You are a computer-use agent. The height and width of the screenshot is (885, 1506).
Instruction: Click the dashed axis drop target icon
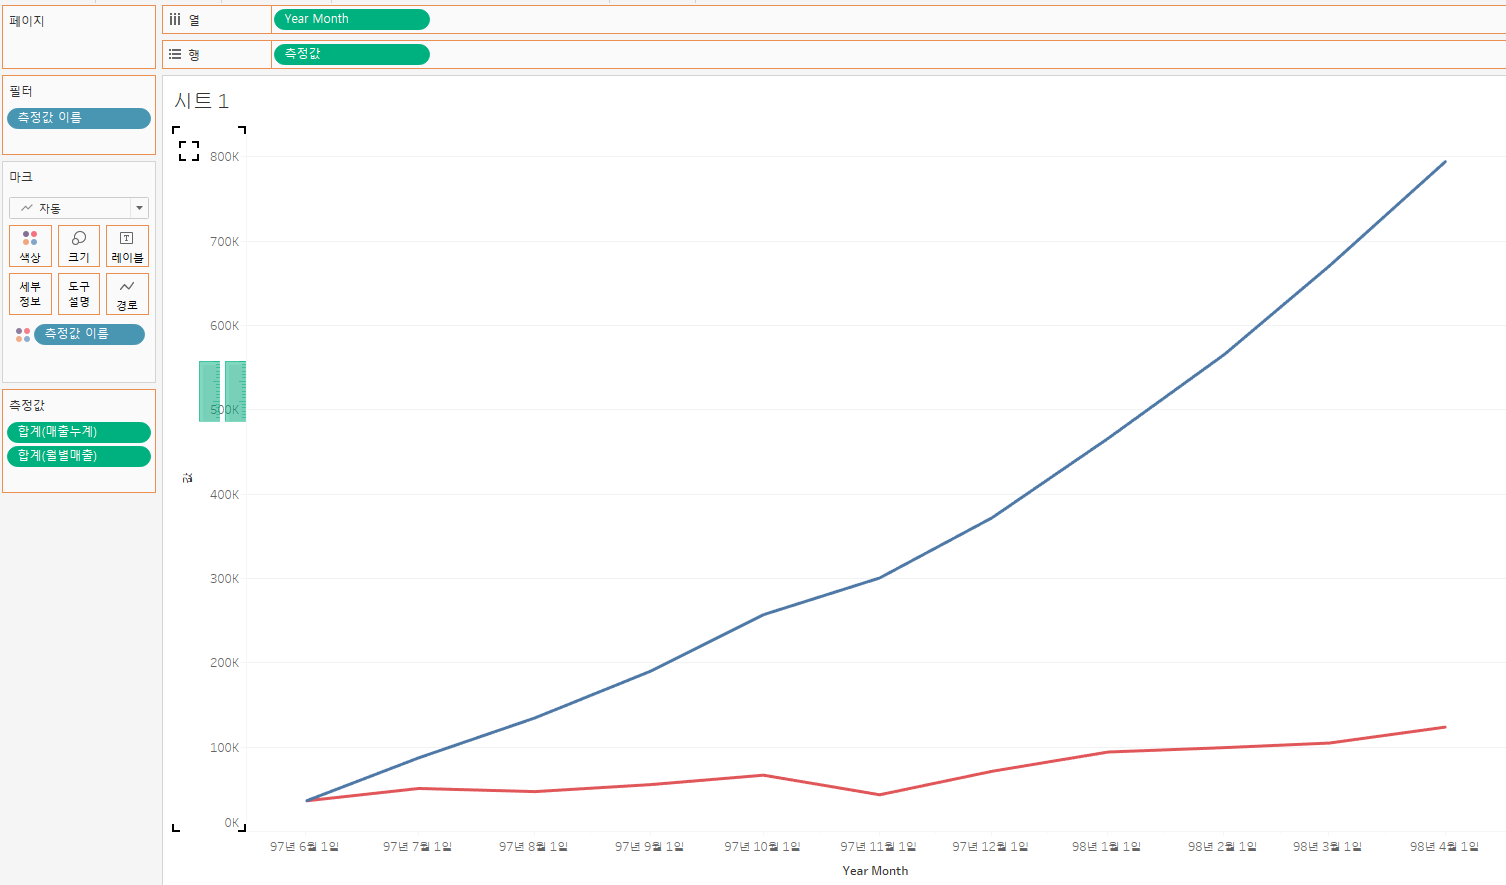(x=189, y=151)
